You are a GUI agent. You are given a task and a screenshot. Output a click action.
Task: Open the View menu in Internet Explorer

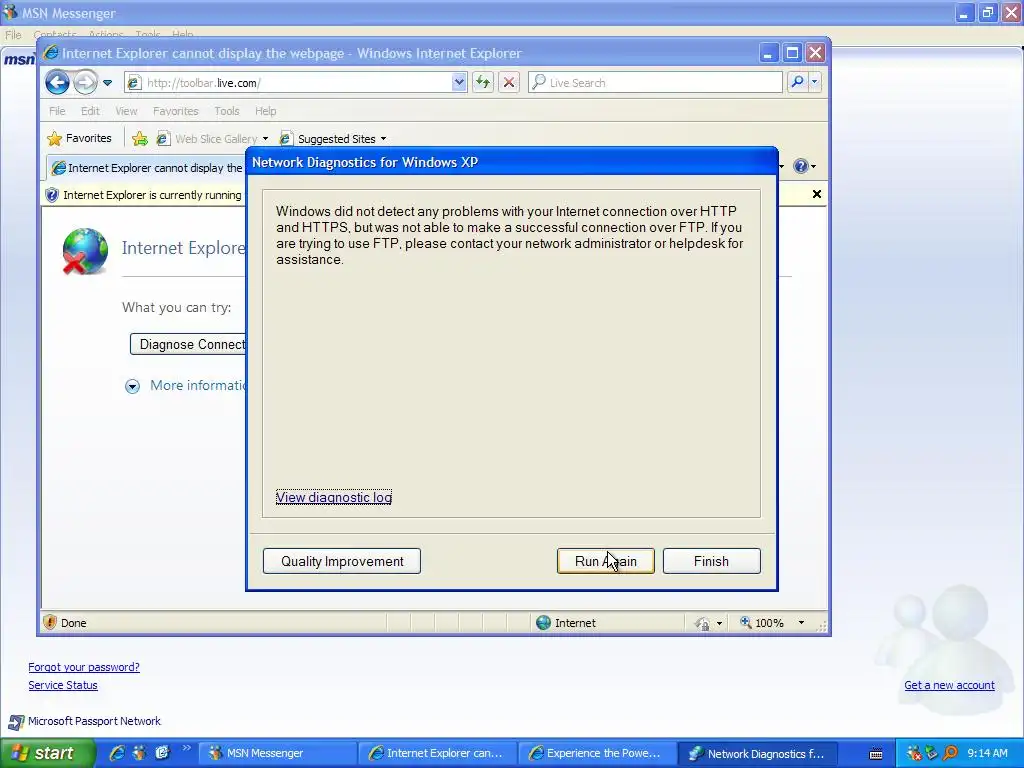126,111
